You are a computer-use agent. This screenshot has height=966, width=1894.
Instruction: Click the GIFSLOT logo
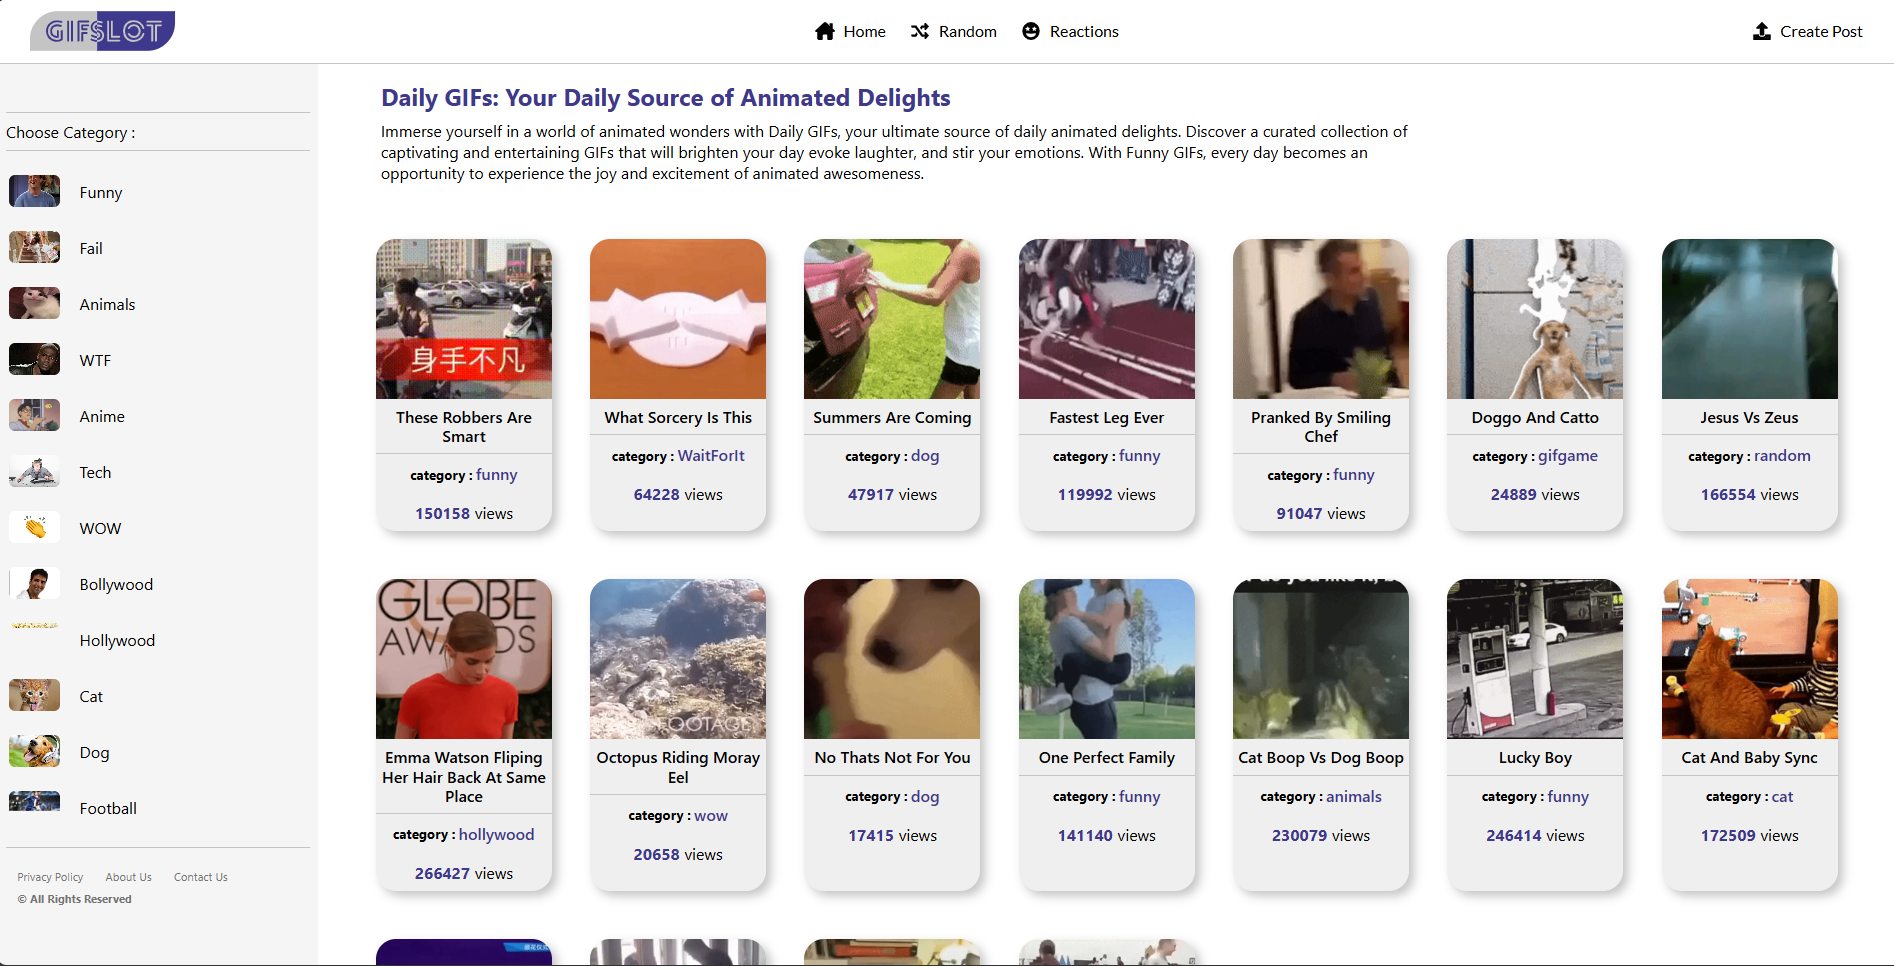point(102,31)
